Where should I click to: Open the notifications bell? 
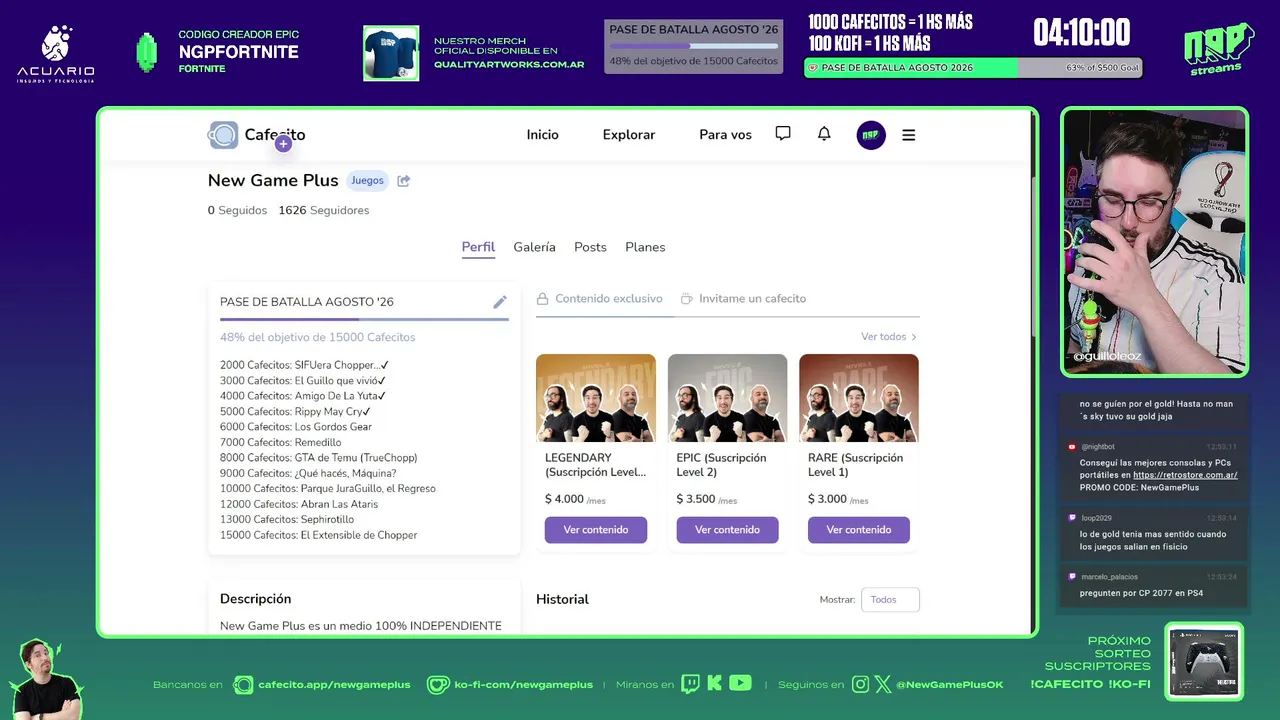[x=824, y=134]
